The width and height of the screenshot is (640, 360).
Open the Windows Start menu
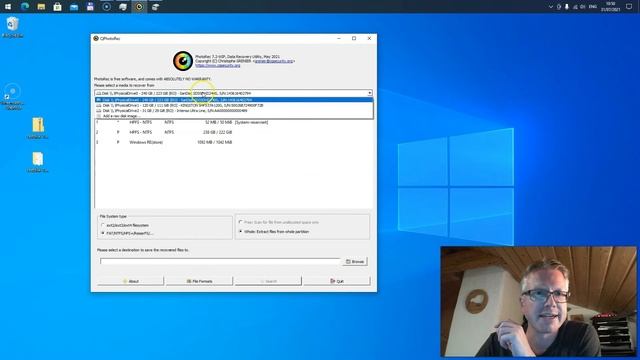(8, 7)
